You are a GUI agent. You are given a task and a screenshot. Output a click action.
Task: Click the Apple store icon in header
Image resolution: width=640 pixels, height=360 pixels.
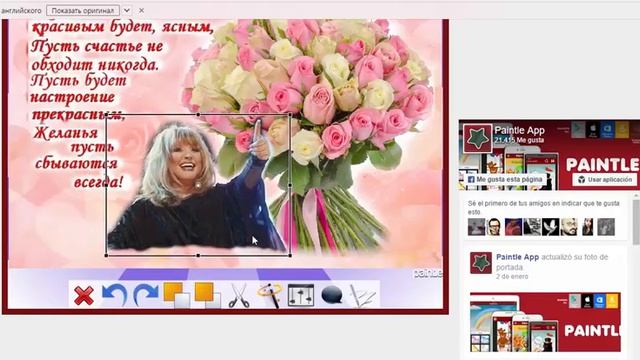593,130
